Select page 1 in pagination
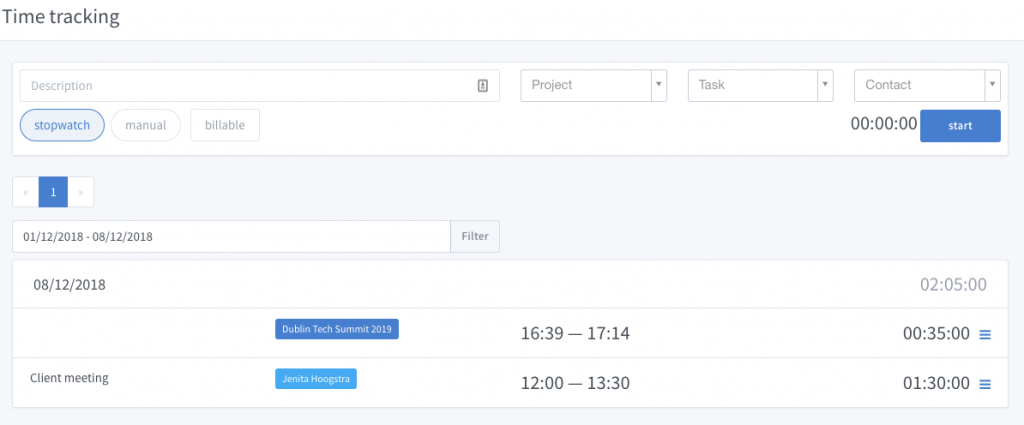1024x425 pixels. (x=54, y=192)
